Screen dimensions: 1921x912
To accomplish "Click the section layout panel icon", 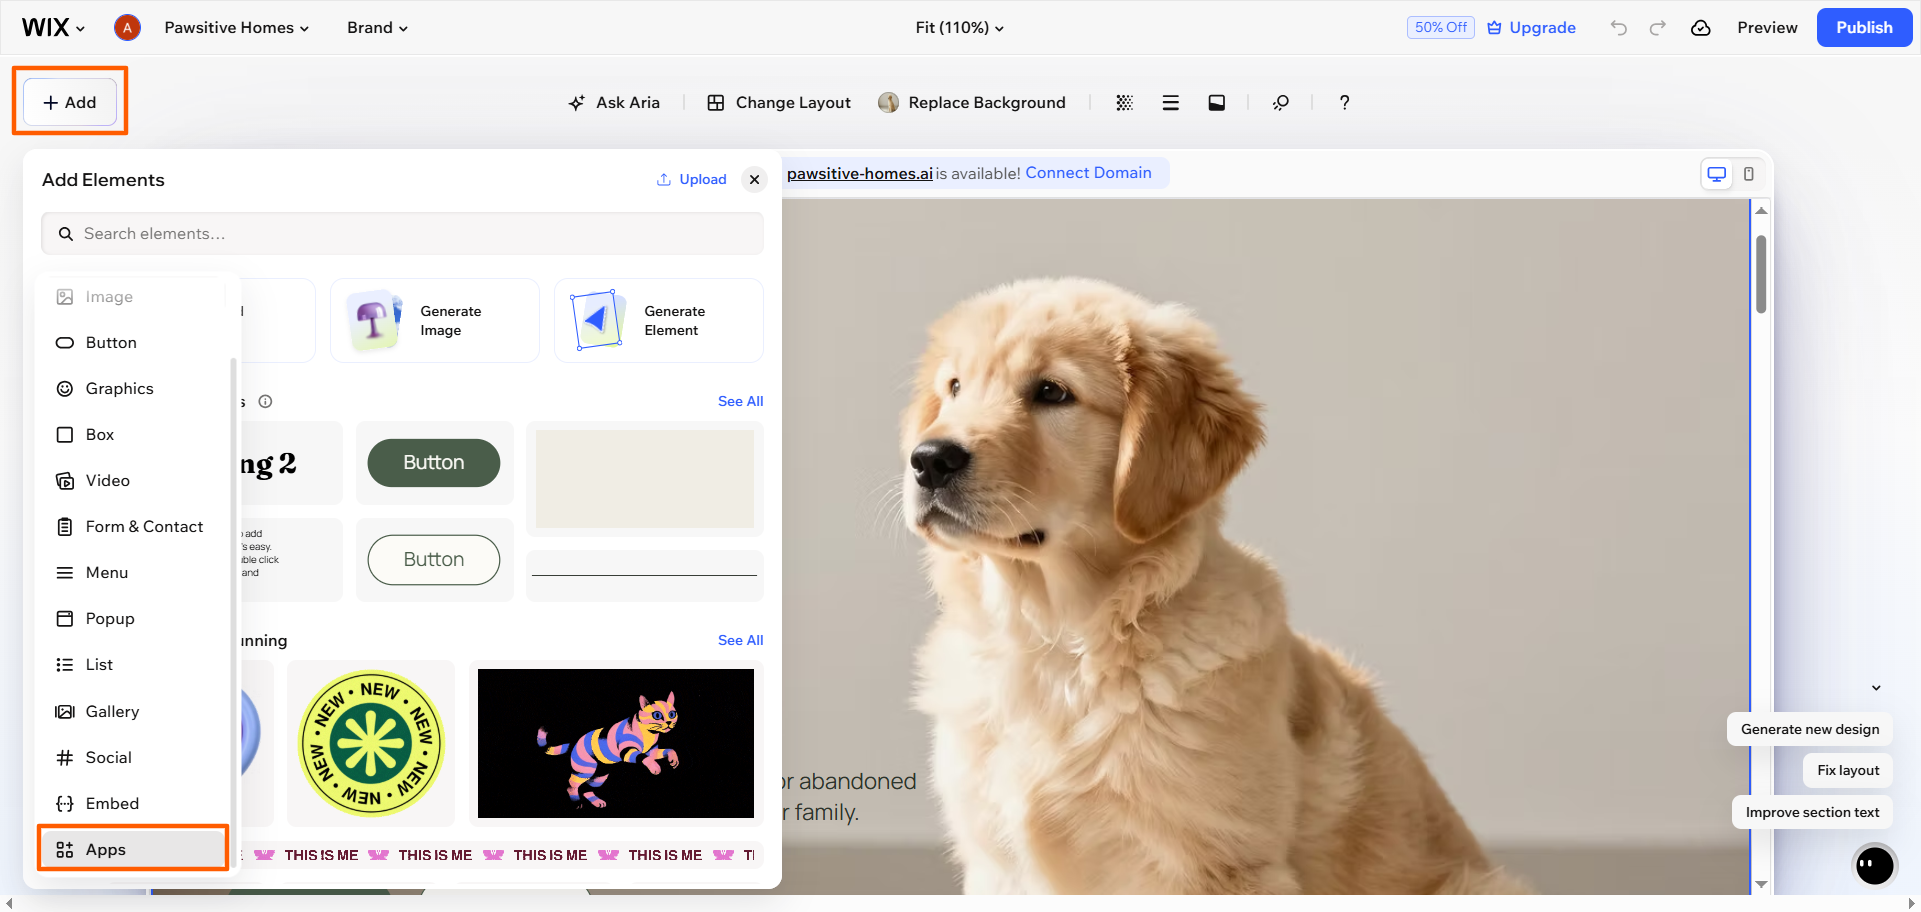I will (x=1216, y=102).
